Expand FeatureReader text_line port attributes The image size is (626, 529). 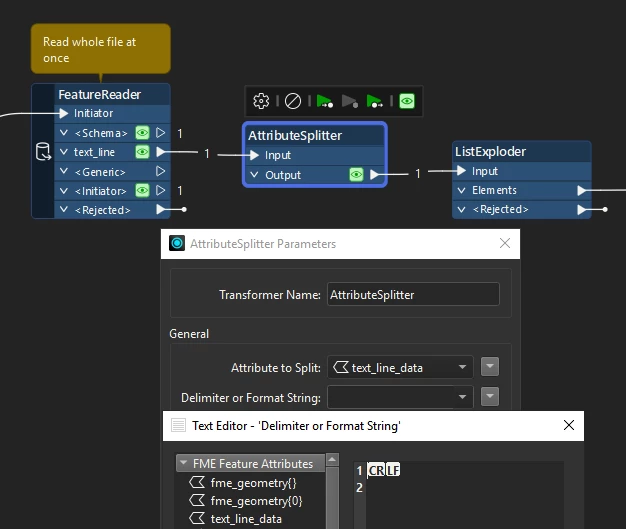tap(63, 152)
